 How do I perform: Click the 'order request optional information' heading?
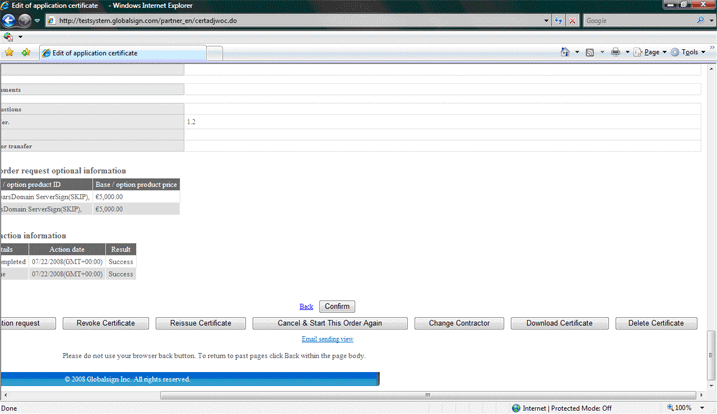point(63,171)
